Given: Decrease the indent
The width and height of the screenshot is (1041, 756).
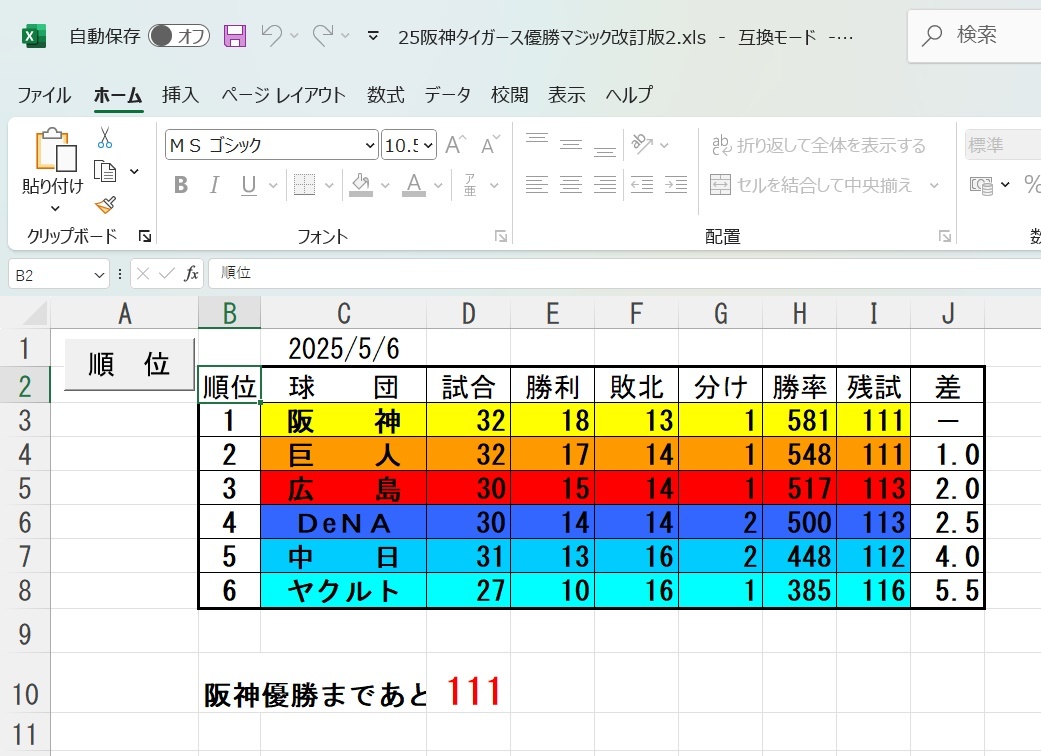Looking at the screenshot, I should [641, 185].
